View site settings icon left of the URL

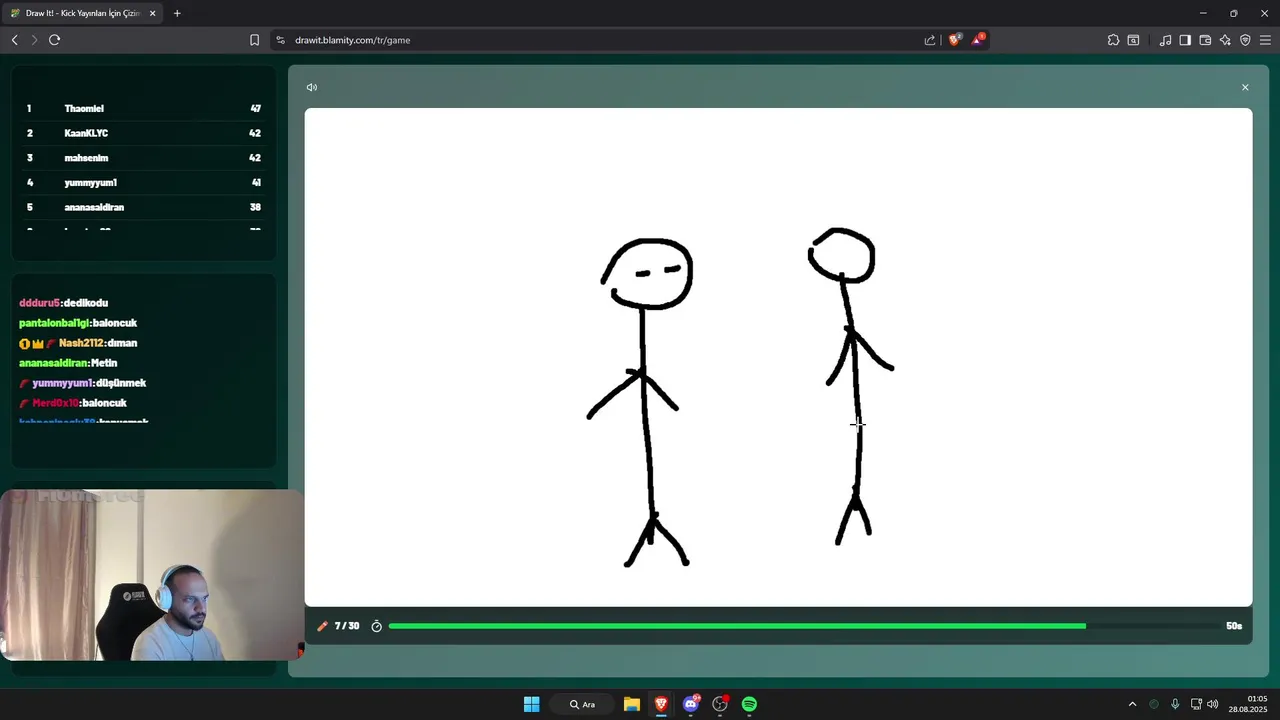[281, 40]
